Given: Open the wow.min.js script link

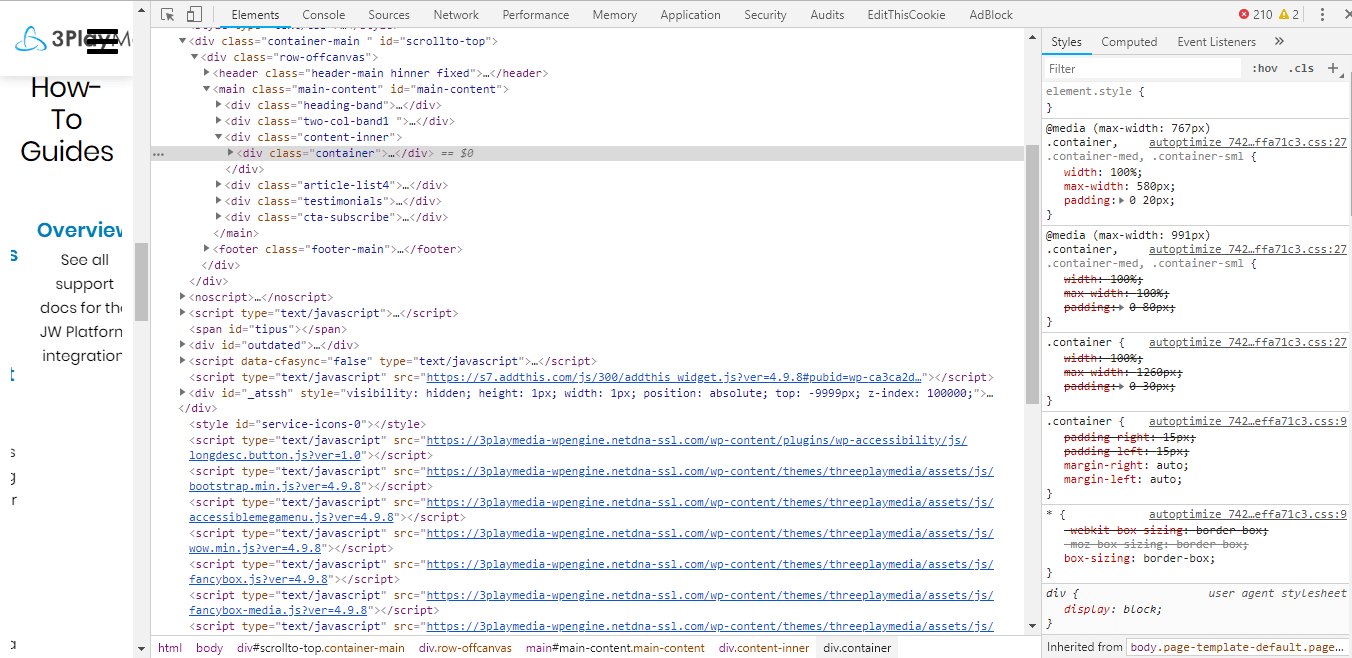Looking at the screenshot, I should click(x=591, y=541).
